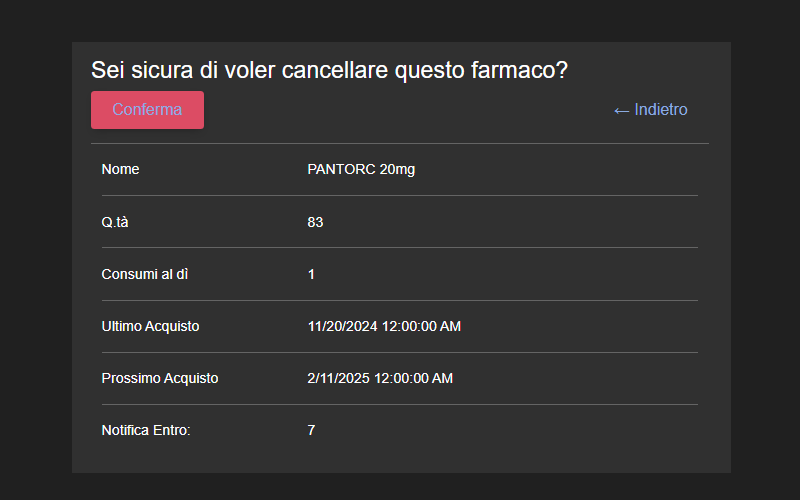Click the 11/20/2024 last purchase date
Viewport: 800px width, 500px height.
click(x=342, y=327)
